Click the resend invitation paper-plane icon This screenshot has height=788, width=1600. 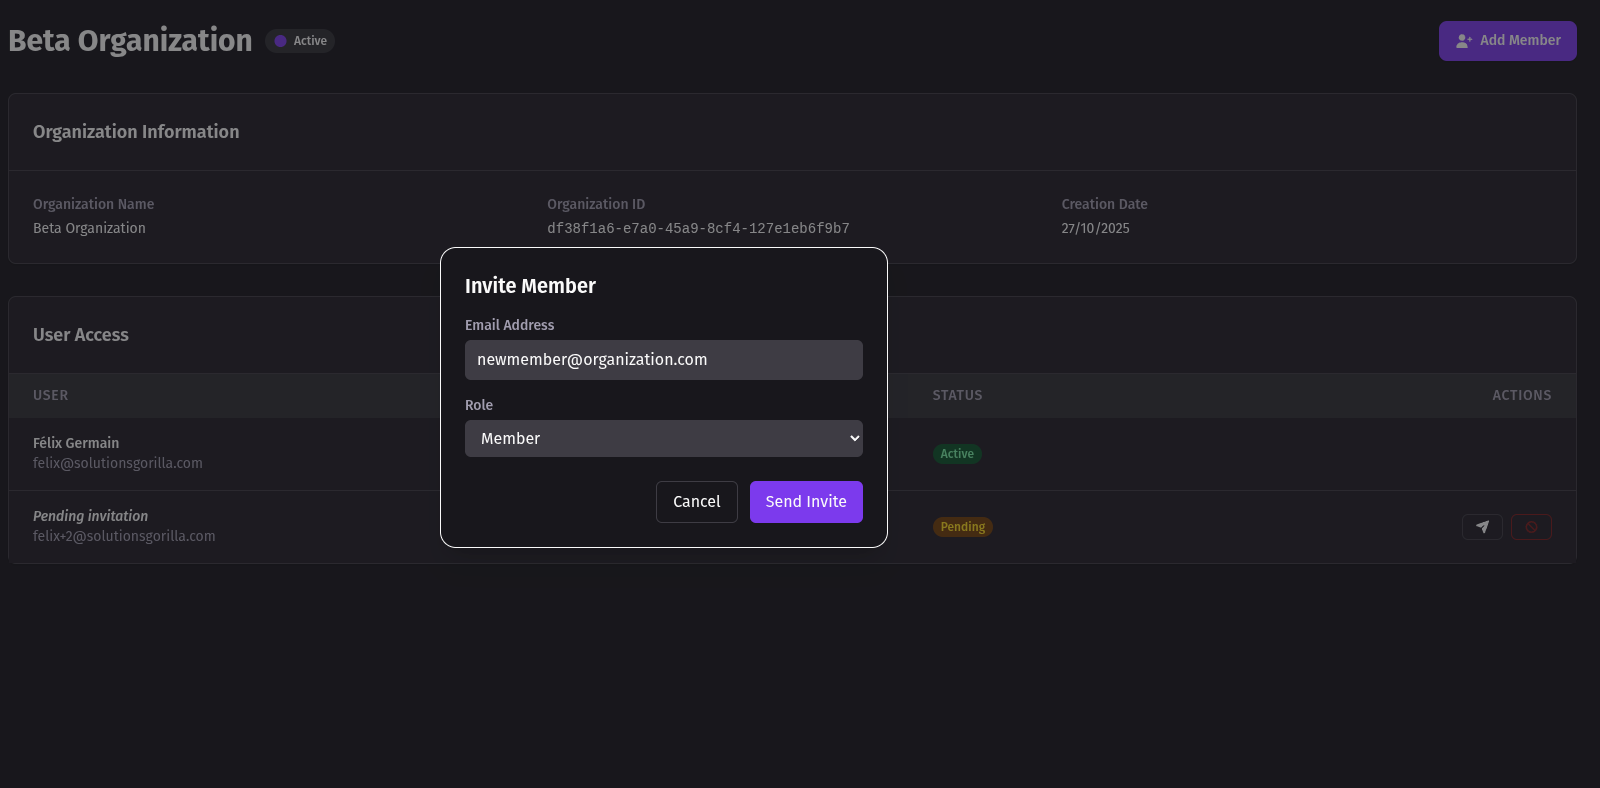[x=1482, y=527]
